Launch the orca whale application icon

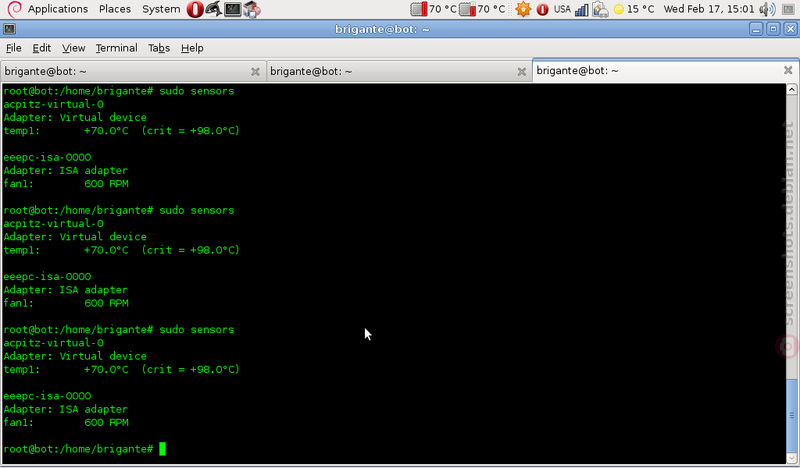coord(213,9)
